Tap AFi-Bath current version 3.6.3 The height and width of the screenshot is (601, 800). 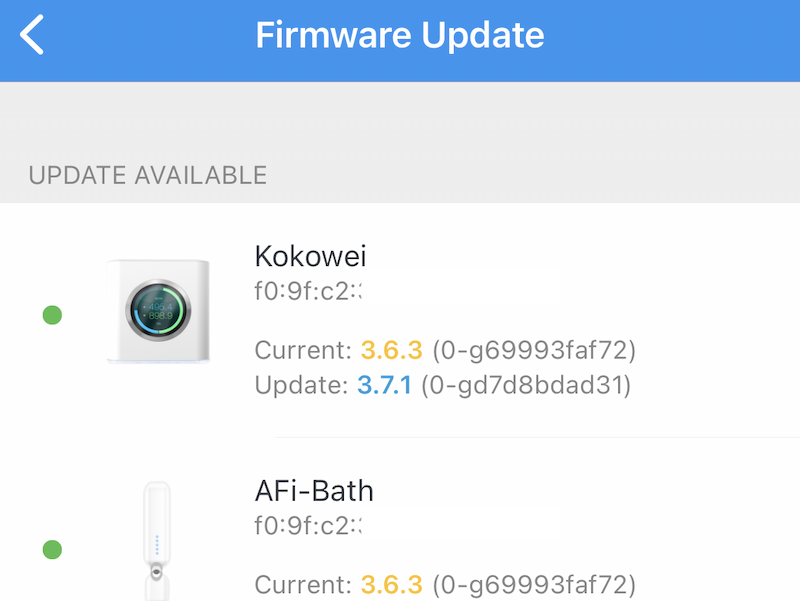coord(391,584)
